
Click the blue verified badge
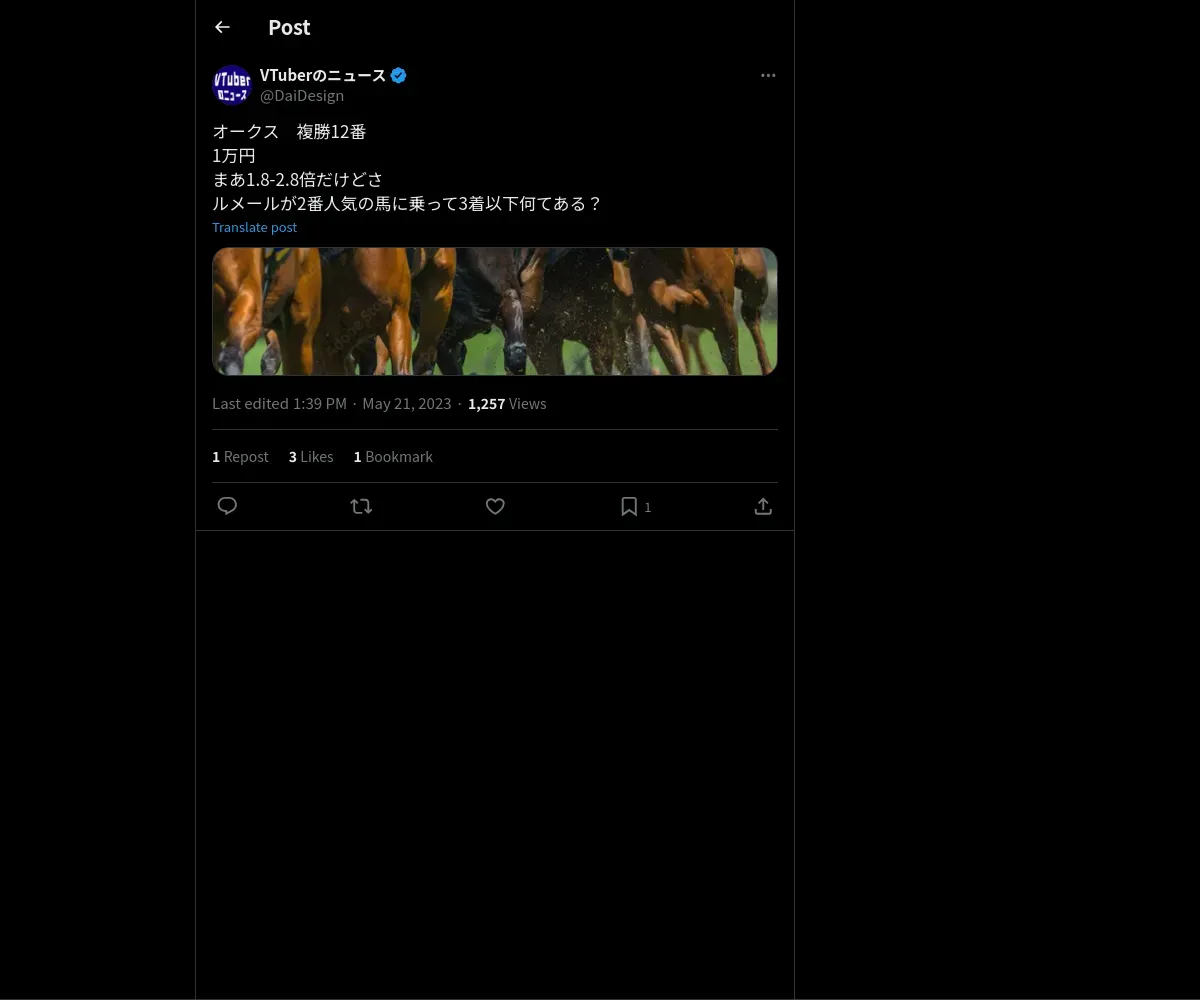(398, 75)
